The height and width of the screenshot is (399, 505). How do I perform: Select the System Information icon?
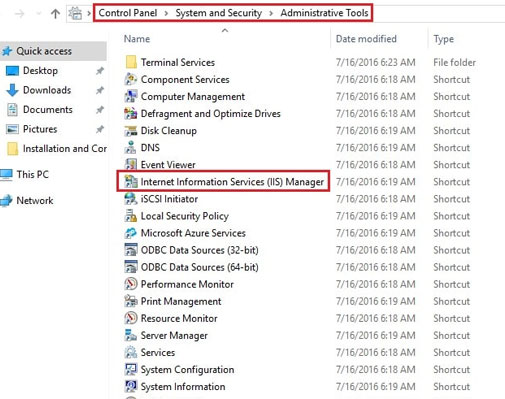click(x=131, y=386)
